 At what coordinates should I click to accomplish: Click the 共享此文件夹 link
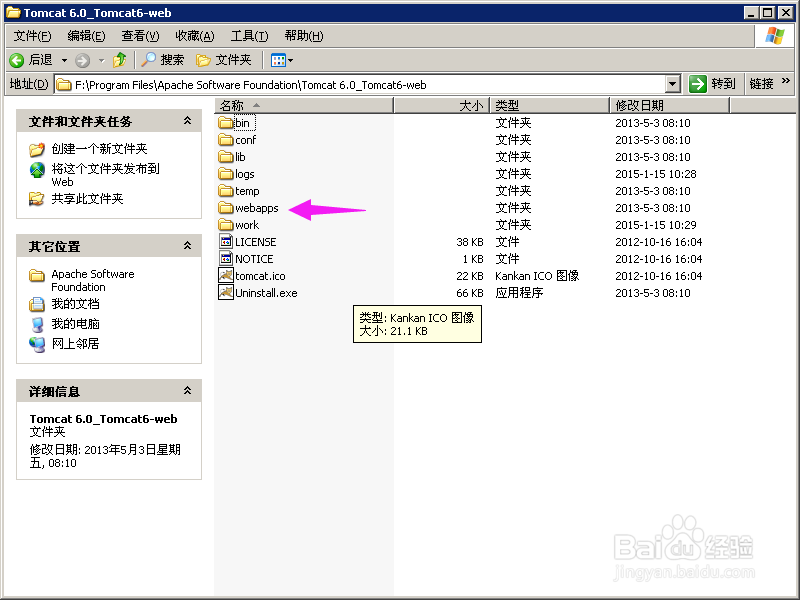(x=87, y=198)
